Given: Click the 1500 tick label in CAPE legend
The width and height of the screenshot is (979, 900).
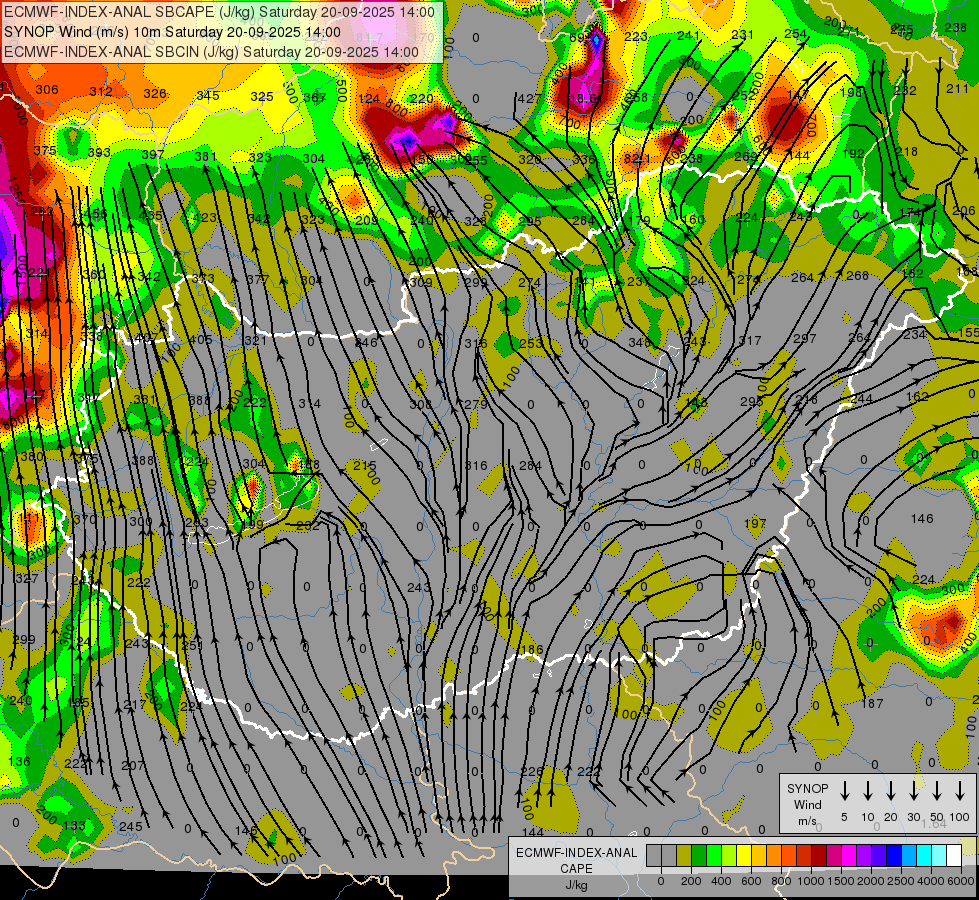Looking at the screenshot, I should click(841, 881).
